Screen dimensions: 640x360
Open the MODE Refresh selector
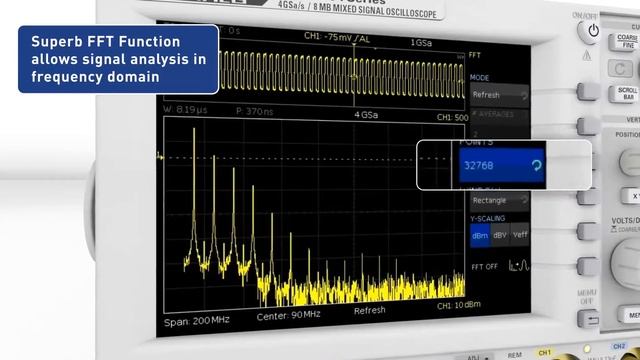tap(500, 95)
